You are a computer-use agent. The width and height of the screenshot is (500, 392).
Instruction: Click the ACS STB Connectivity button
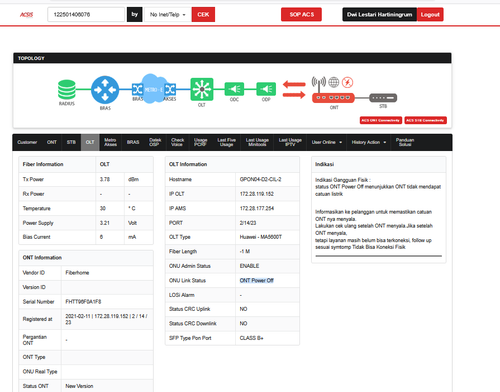[x=425, y=120]
